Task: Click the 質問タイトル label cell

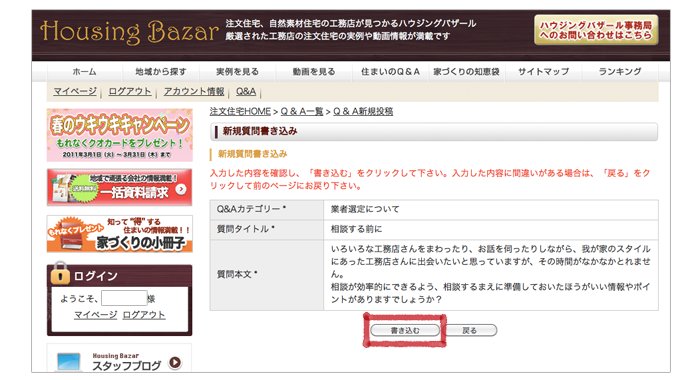Action: [267, 229]
